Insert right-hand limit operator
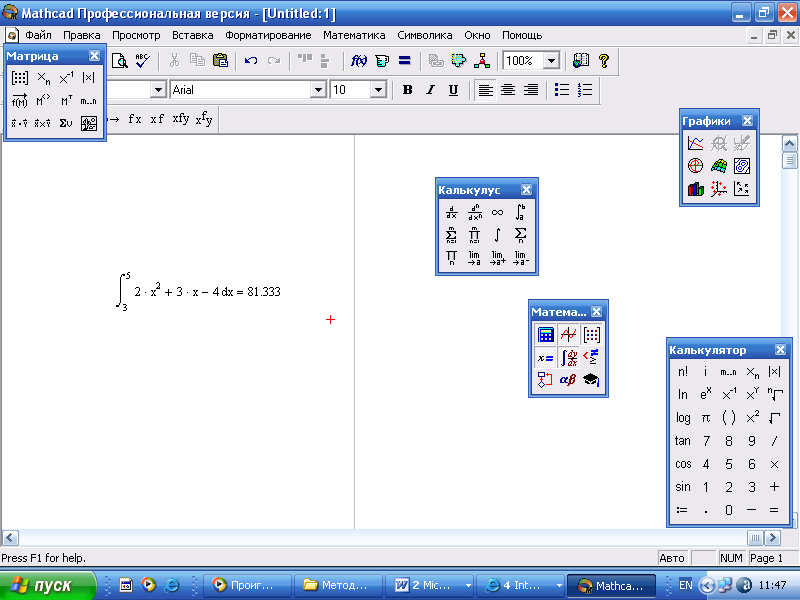 (497, 257)
